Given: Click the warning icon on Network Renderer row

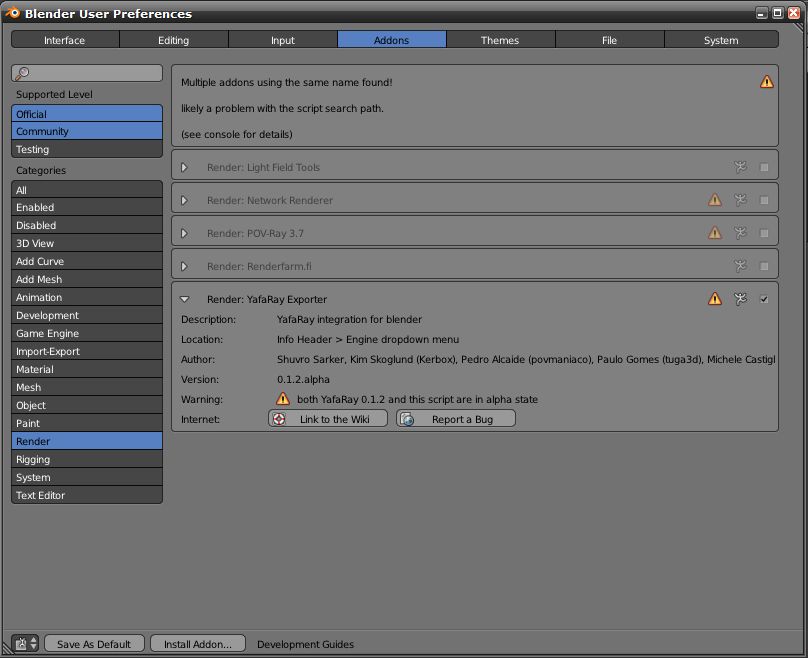Looking at the screenshot, I should point(714,200).
